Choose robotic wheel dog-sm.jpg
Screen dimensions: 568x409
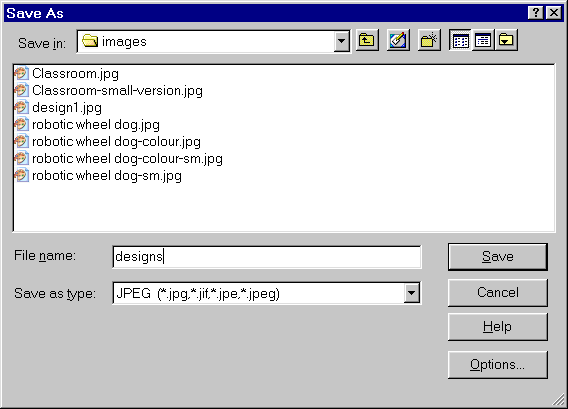106,176
